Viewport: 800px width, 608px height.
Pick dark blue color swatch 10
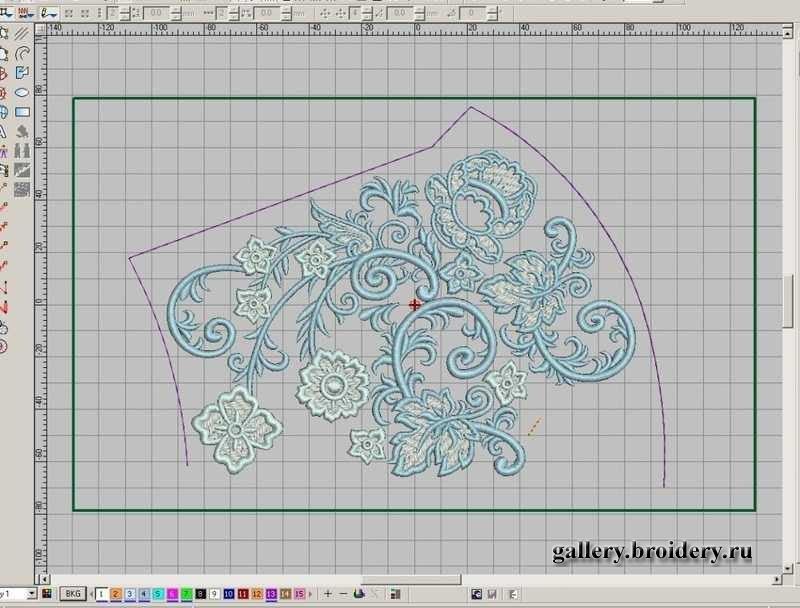coord(229,594)
